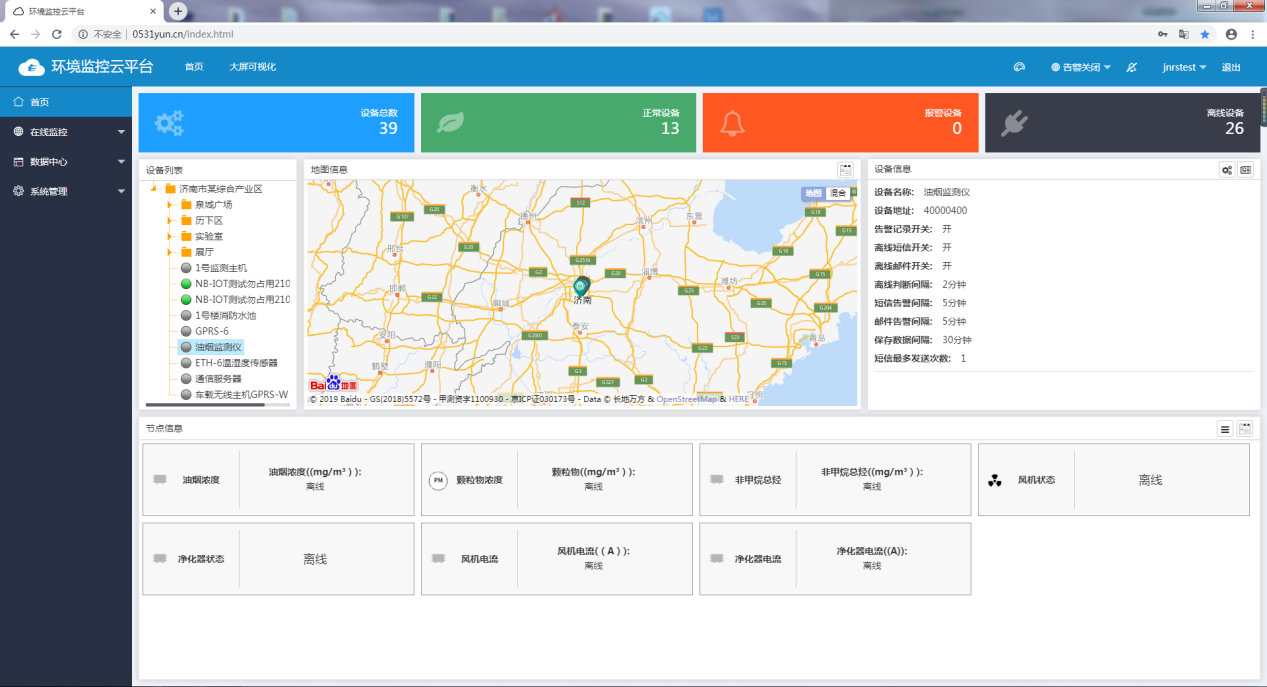The image size is (1267, 687).
Task: Expand the 实验室 folder
Action: pos(170,236)
